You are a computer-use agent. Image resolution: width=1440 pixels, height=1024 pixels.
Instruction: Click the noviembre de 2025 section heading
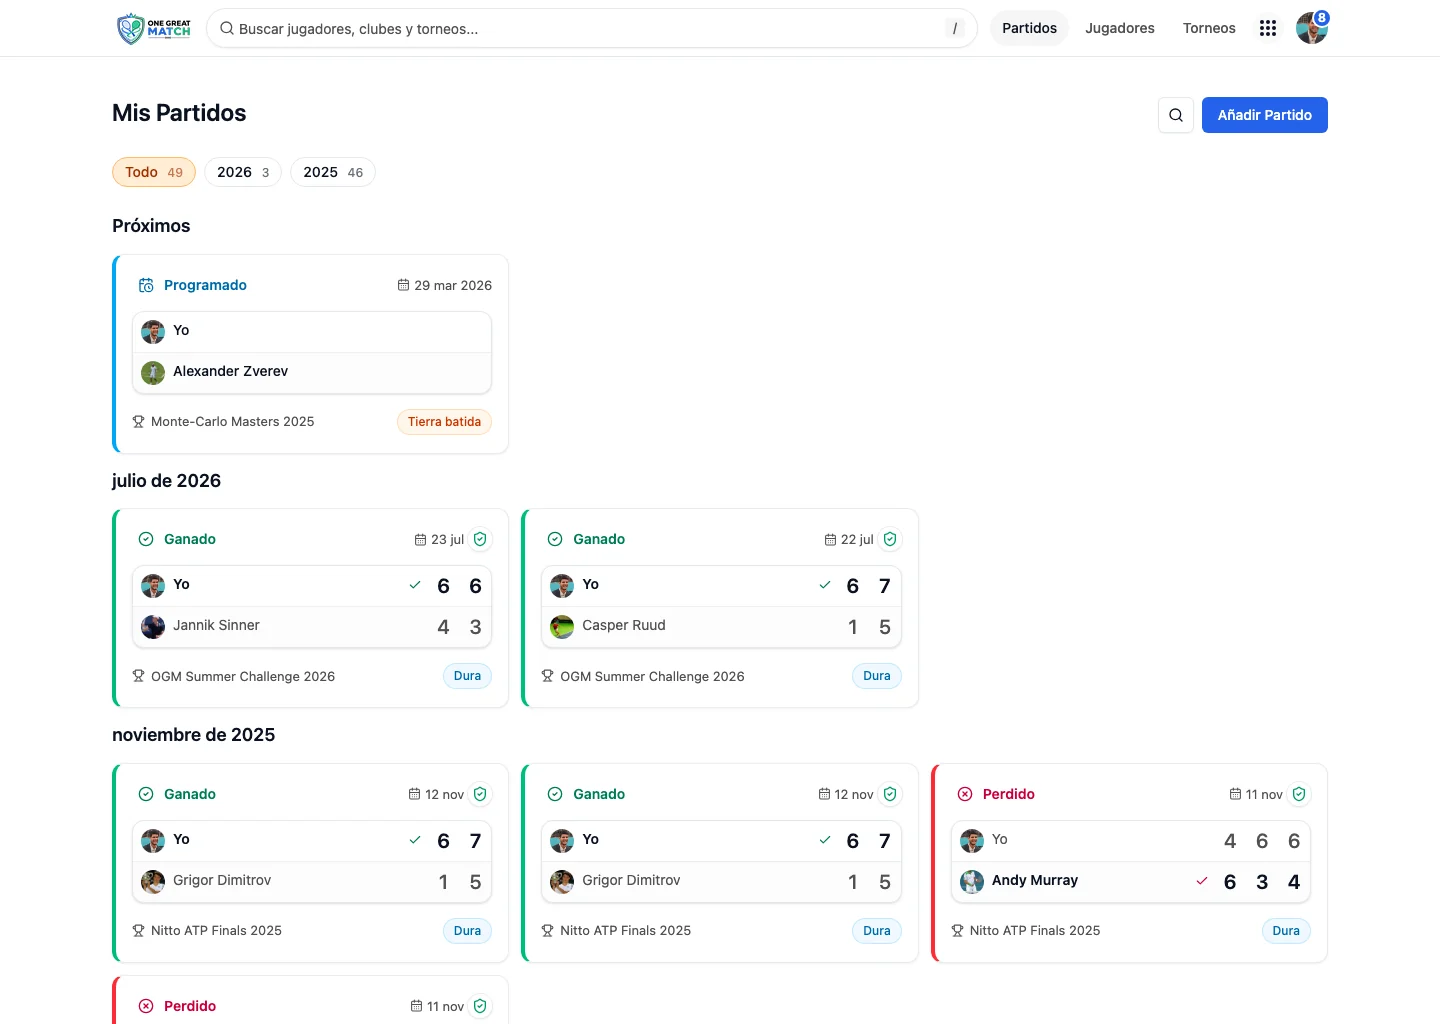193,735
